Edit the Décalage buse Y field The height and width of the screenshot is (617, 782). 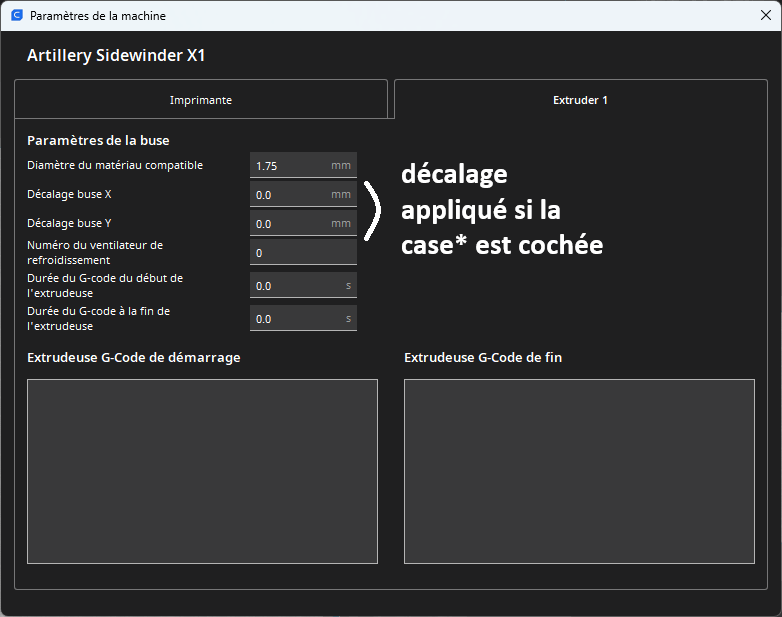tap(303, 223)
